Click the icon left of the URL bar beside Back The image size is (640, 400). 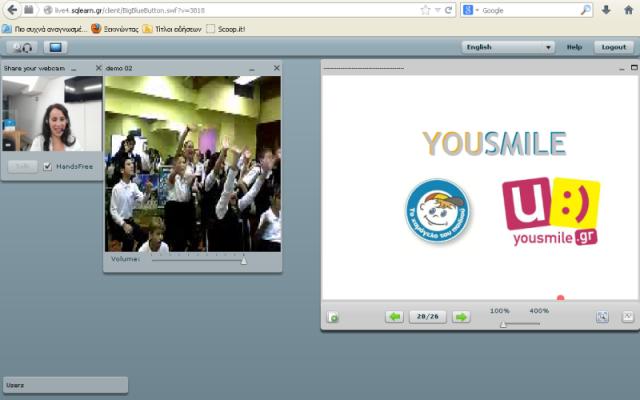(x=29, y=10)
